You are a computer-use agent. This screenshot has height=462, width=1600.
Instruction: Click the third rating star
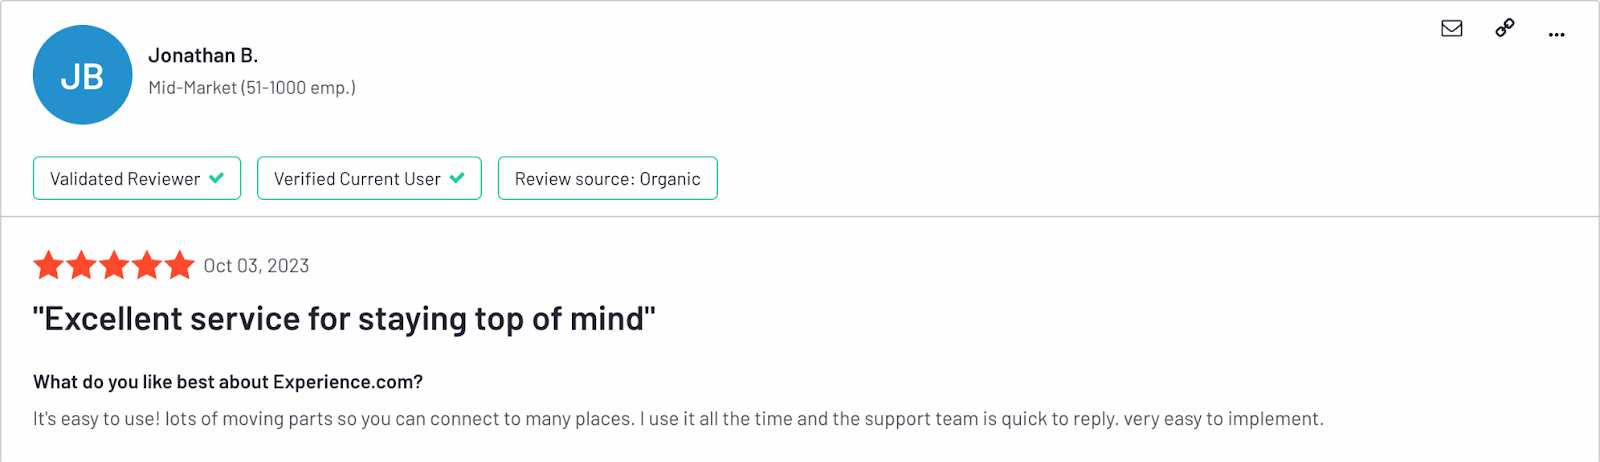114,265
